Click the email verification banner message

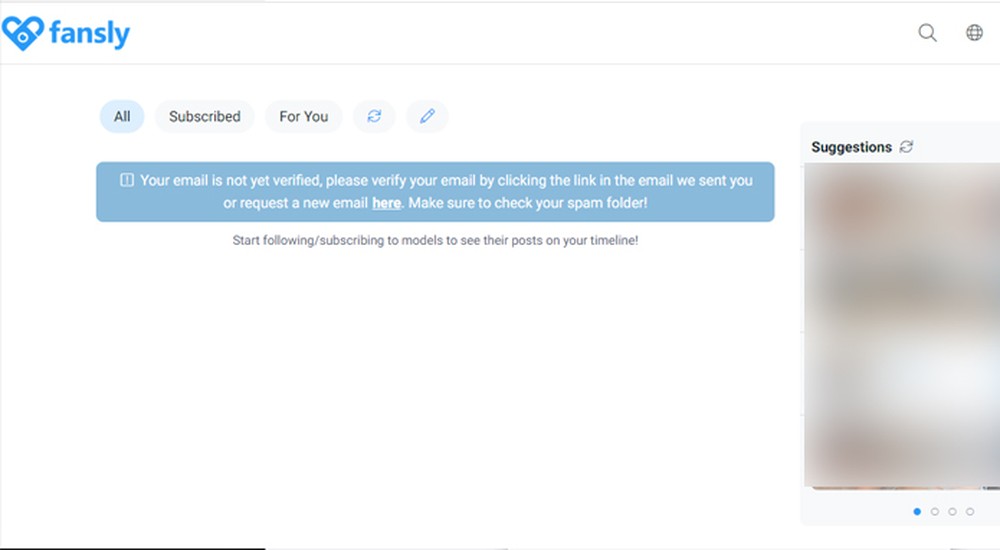tap(445, 191)
